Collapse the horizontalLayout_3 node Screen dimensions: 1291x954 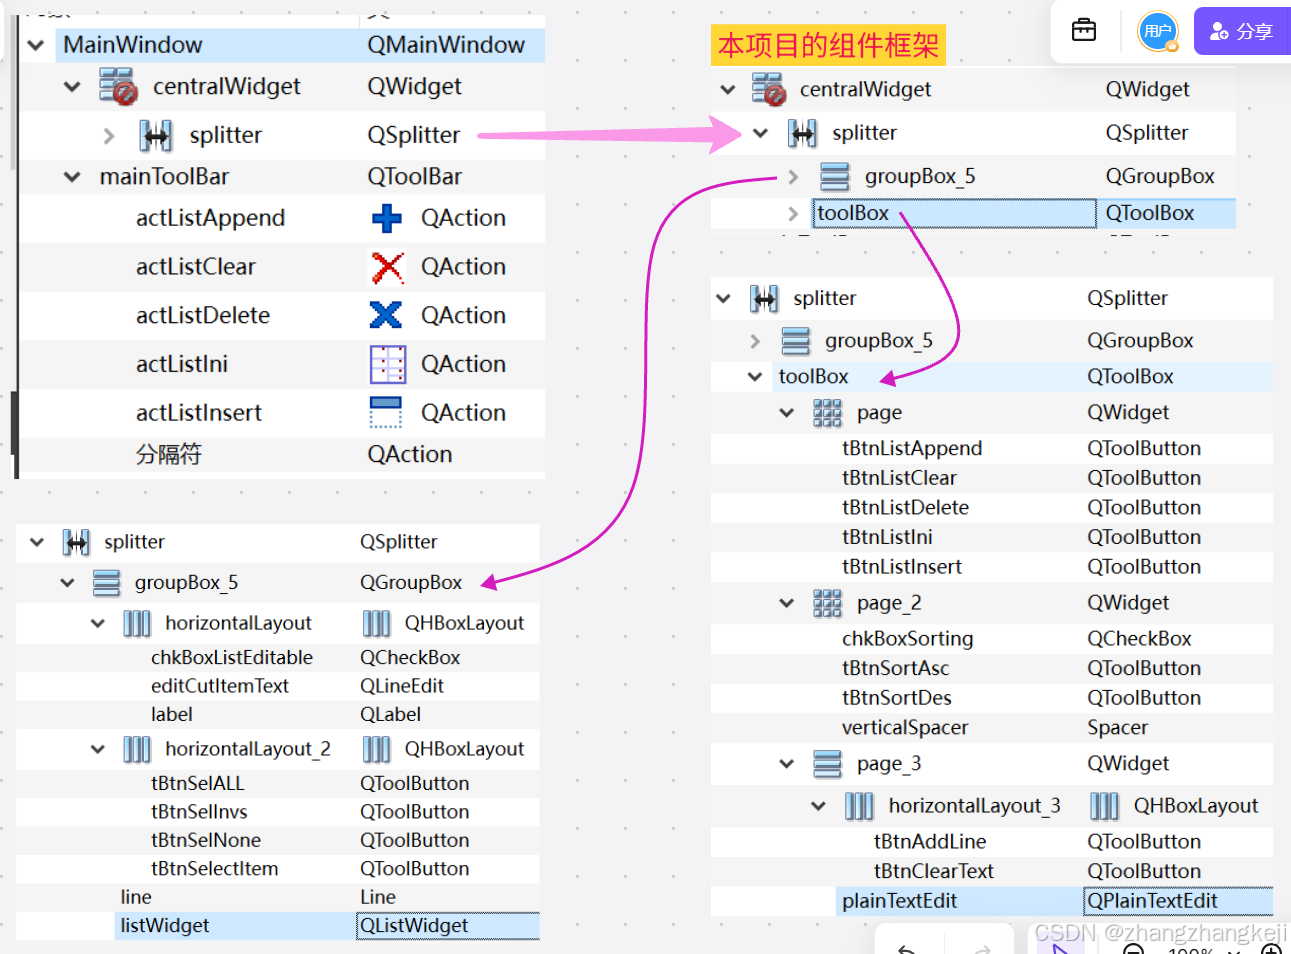point(819,806)
